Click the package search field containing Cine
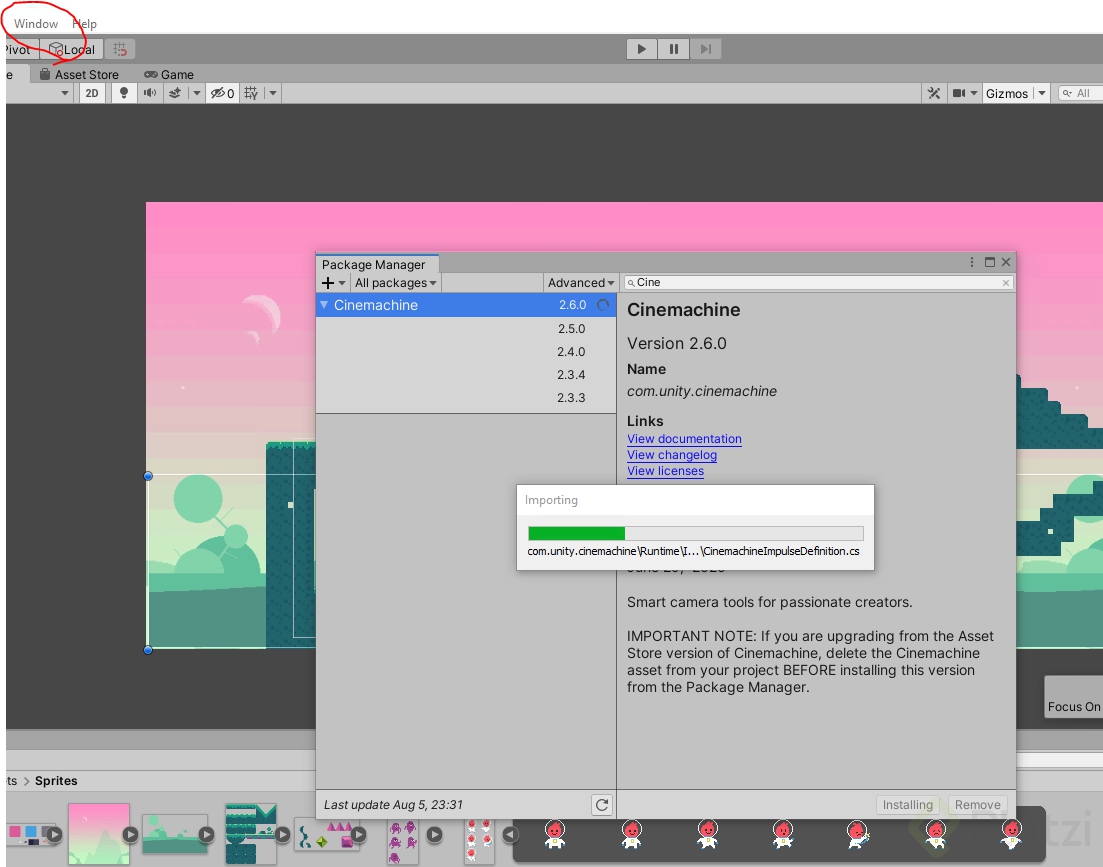The image size is (1103, 867). pos(818,282)
